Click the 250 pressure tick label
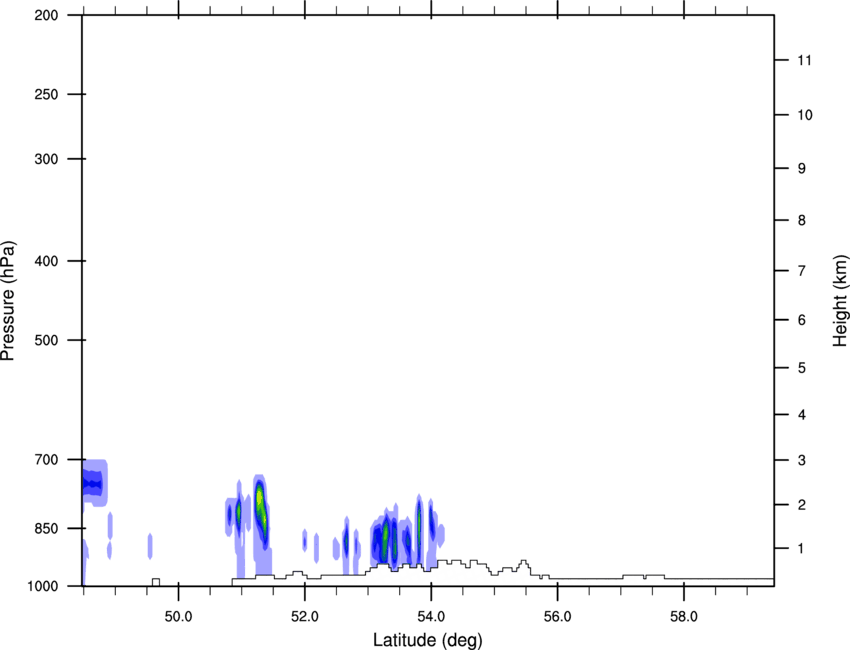The width and height of the screenshot is (850, 650). pos(46,94)
